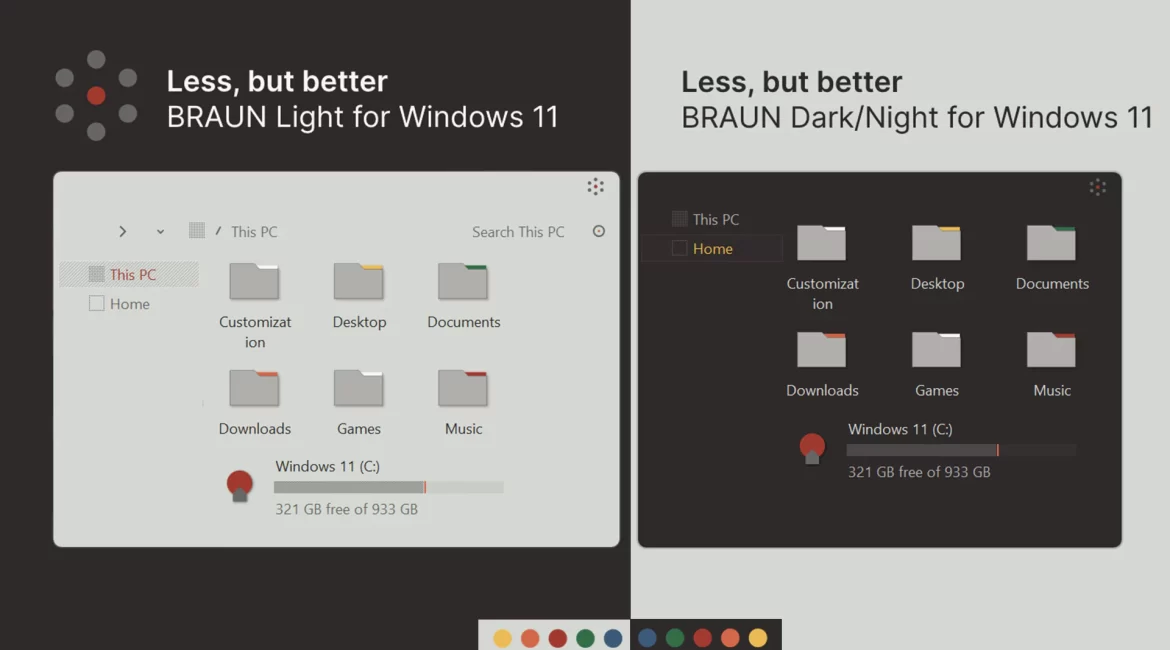This screenshot has width=1170, height=650.
Task: Click the Search This PC field
Action: point(518,231)
